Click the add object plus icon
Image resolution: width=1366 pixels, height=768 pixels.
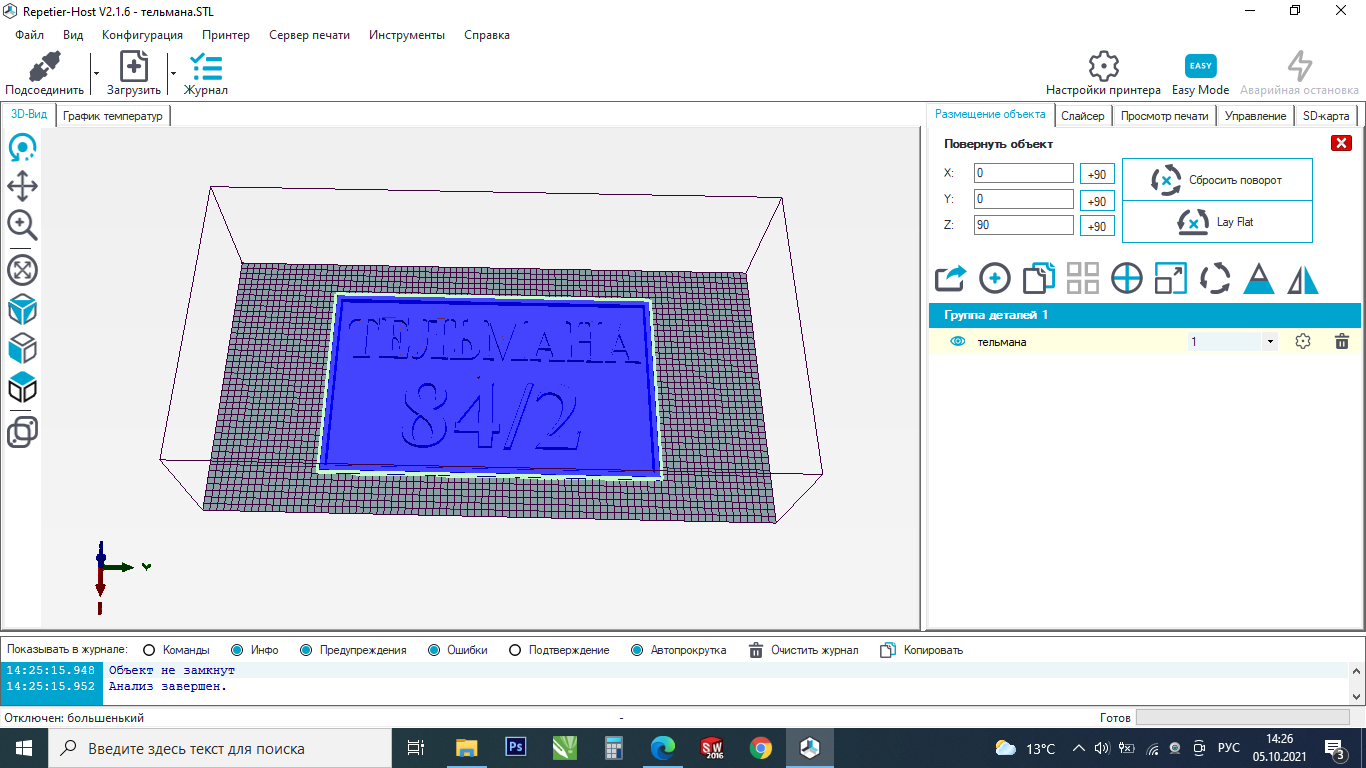click(995, 278)
